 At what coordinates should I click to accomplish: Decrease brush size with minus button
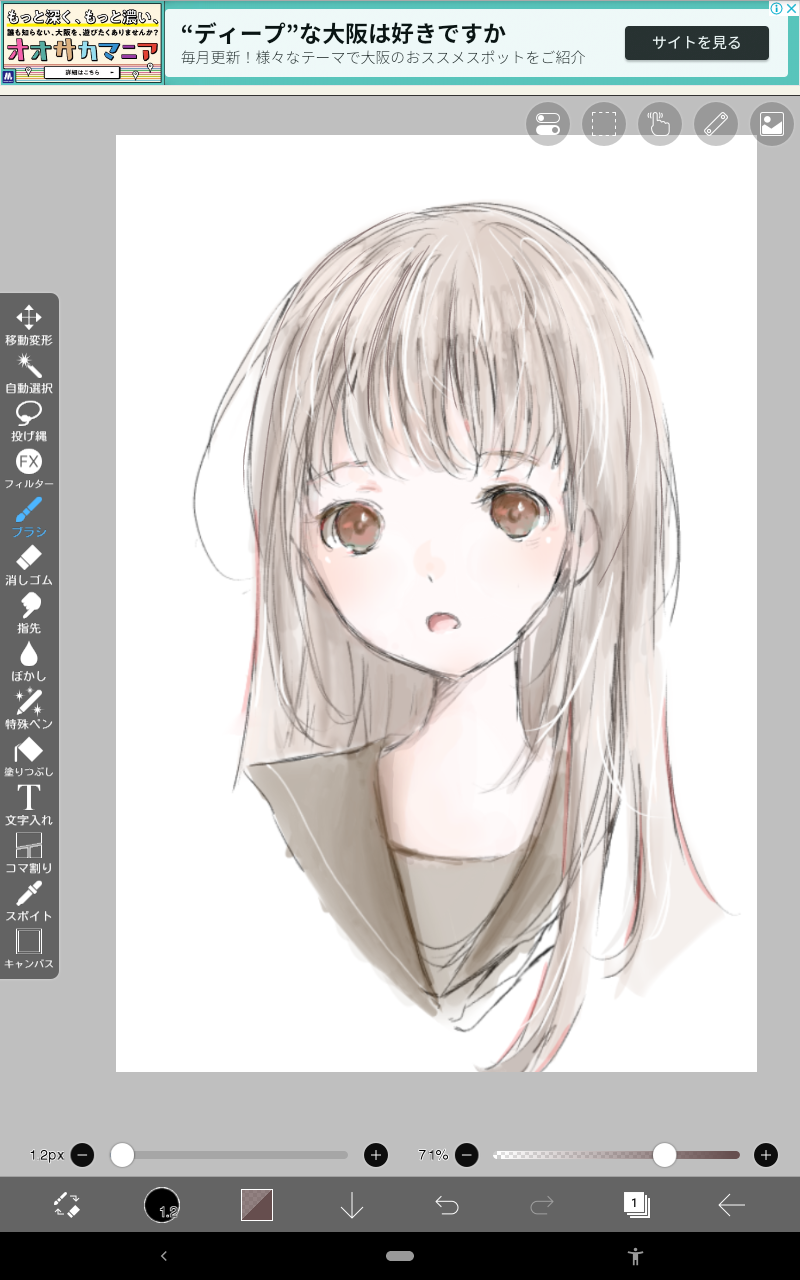point(83,1155)
